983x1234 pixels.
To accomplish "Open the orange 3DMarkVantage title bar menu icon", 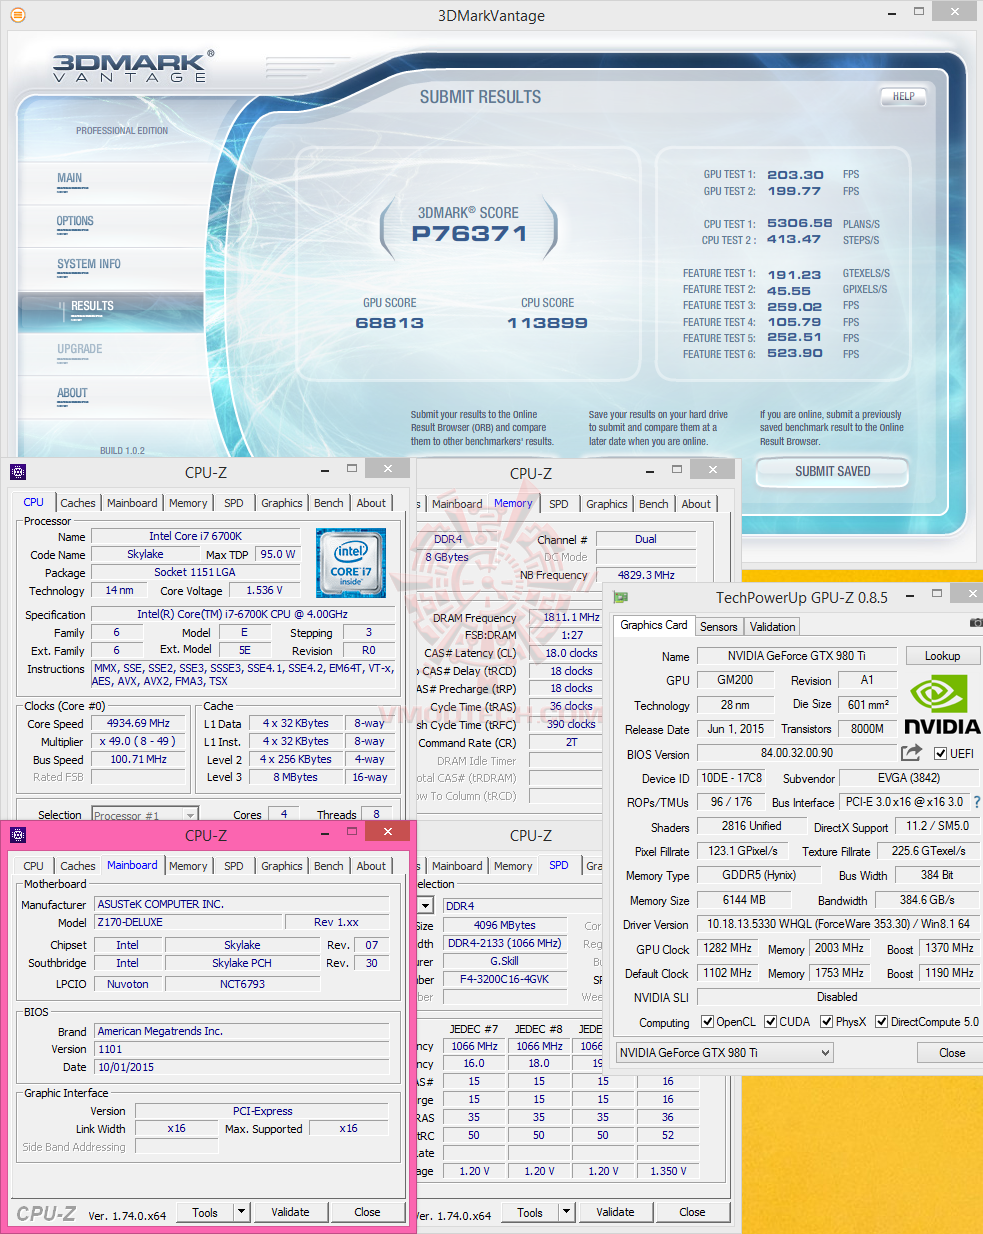I will [x=17, y=15].
